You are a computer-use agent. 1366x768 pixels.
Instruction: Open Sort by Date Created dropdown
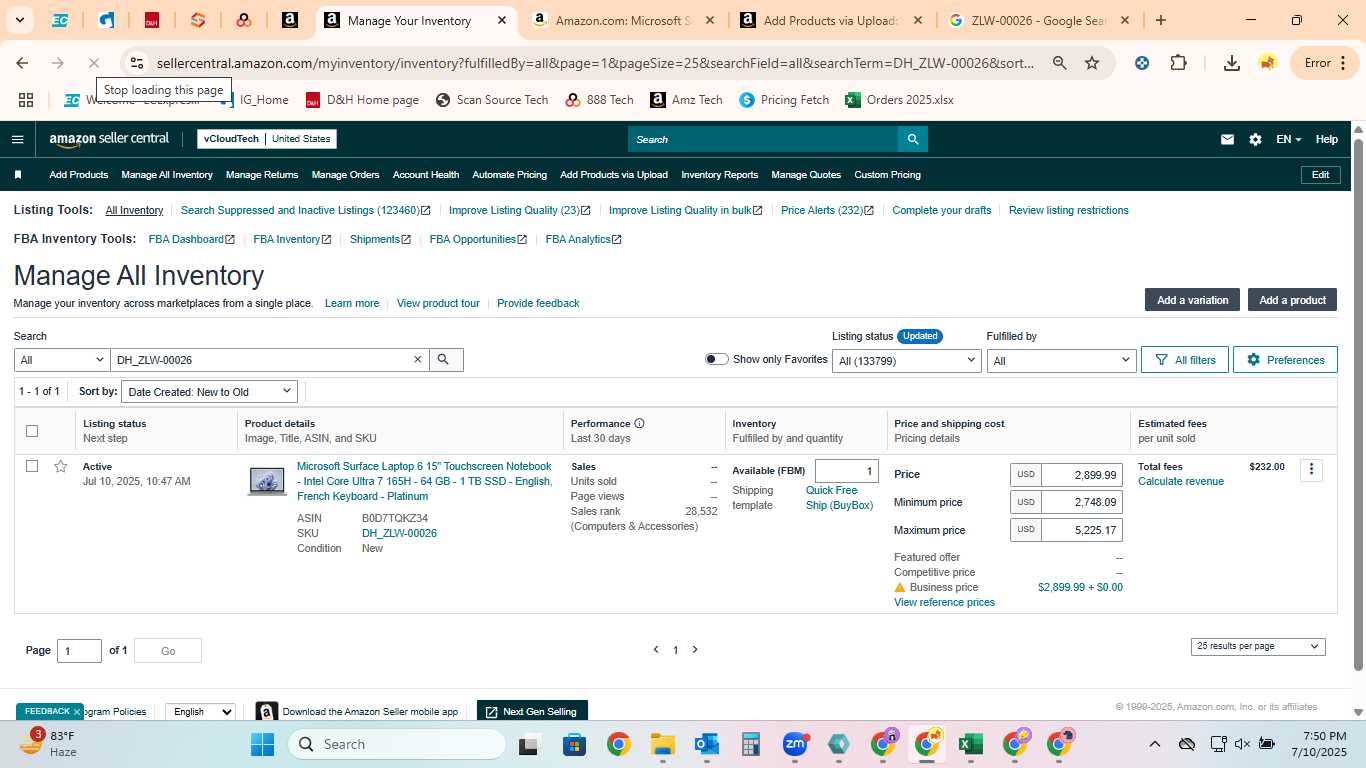point(209,392)
